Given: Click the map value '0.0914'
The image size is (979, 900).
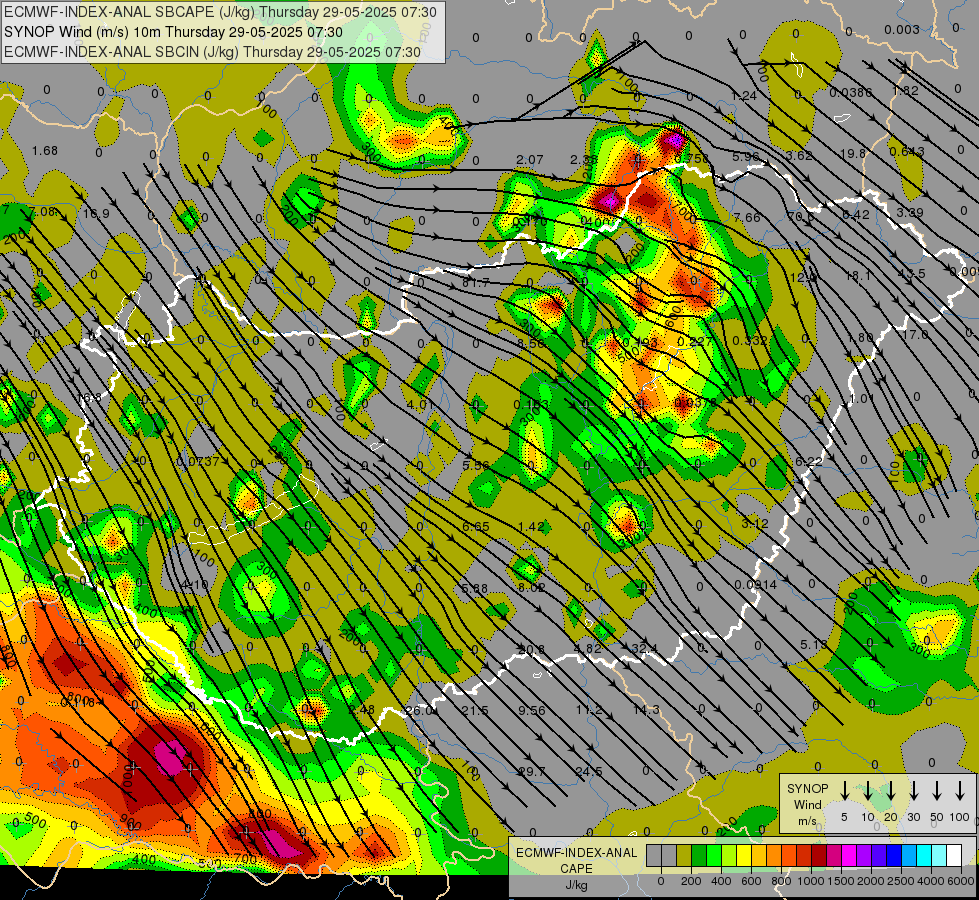Looking at the screenshot, I should (755, 585).
